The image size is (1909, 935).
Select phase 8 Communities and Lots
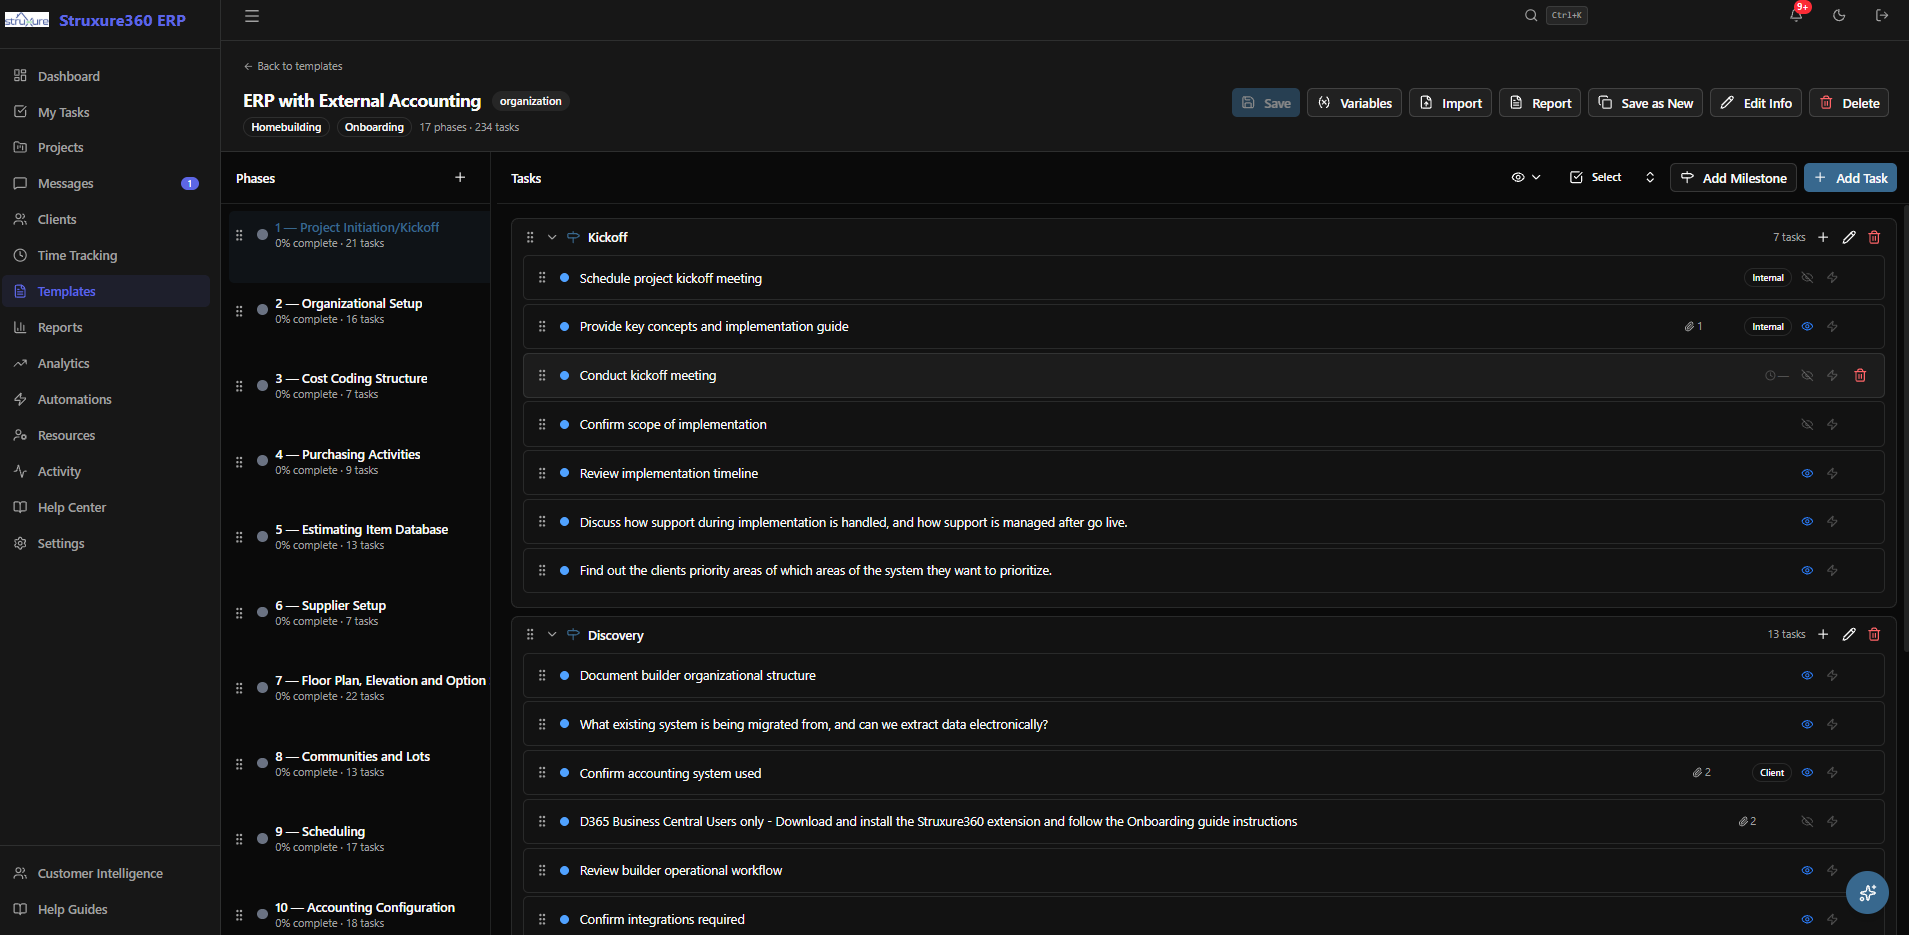pos(360,764)
